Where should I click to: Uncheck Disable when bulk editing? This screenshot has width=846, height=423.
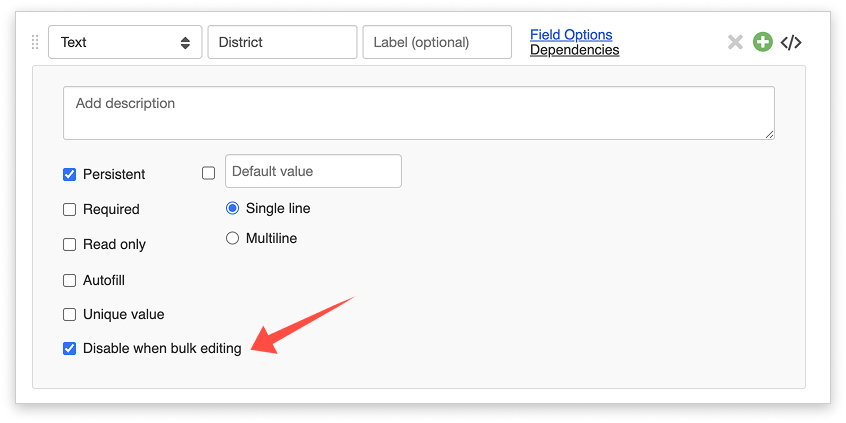[x=70, y=349]
